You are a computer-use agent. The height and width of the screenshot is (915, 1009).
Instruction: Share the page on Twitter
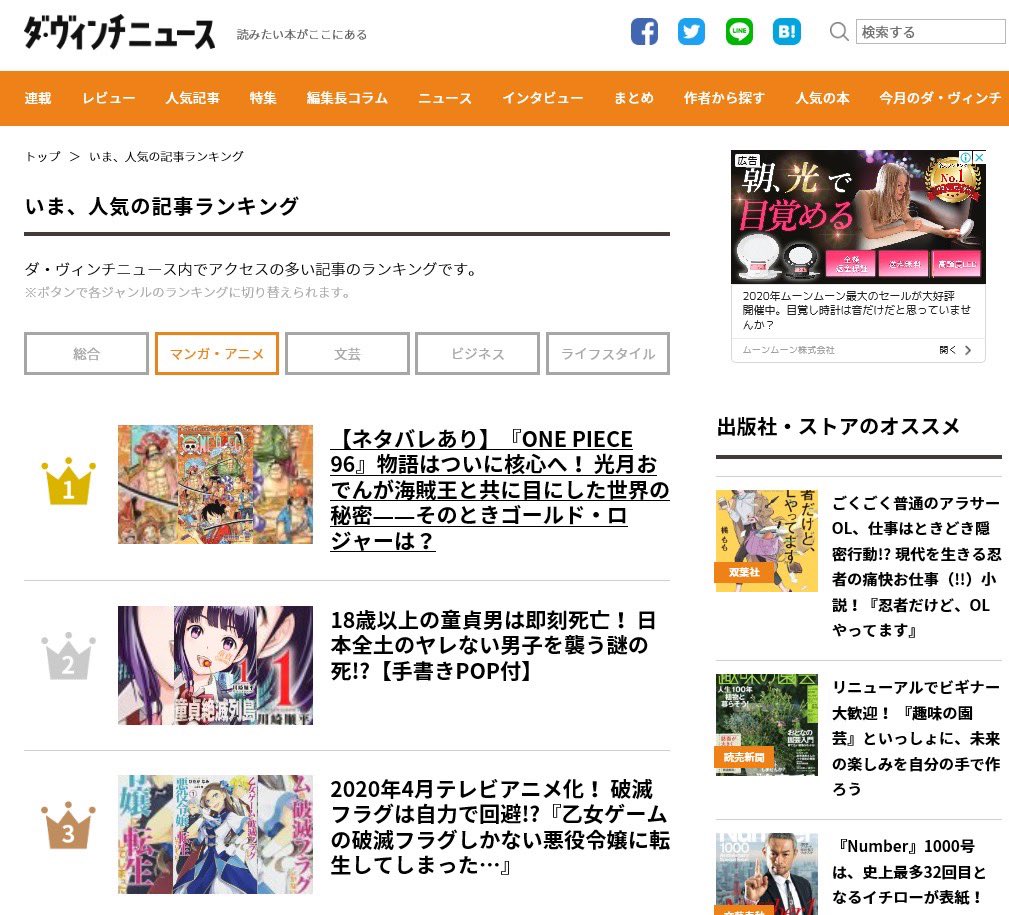pos(691,32)
